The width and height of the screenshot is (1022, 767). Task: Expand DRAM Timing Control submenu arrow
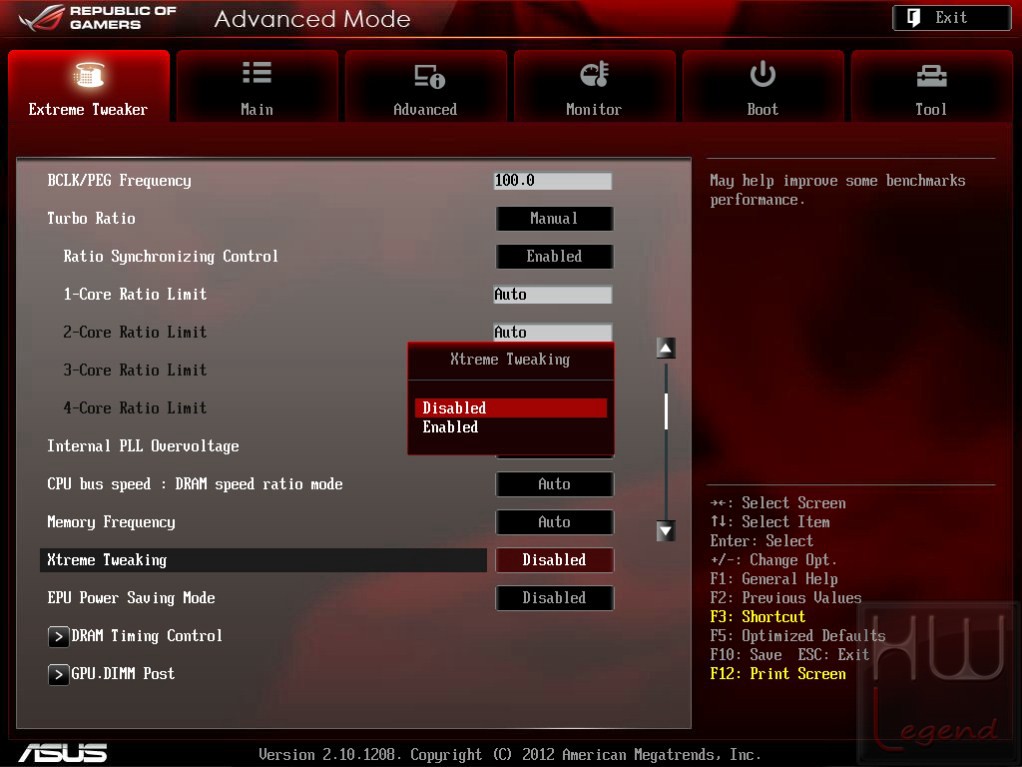58,636
